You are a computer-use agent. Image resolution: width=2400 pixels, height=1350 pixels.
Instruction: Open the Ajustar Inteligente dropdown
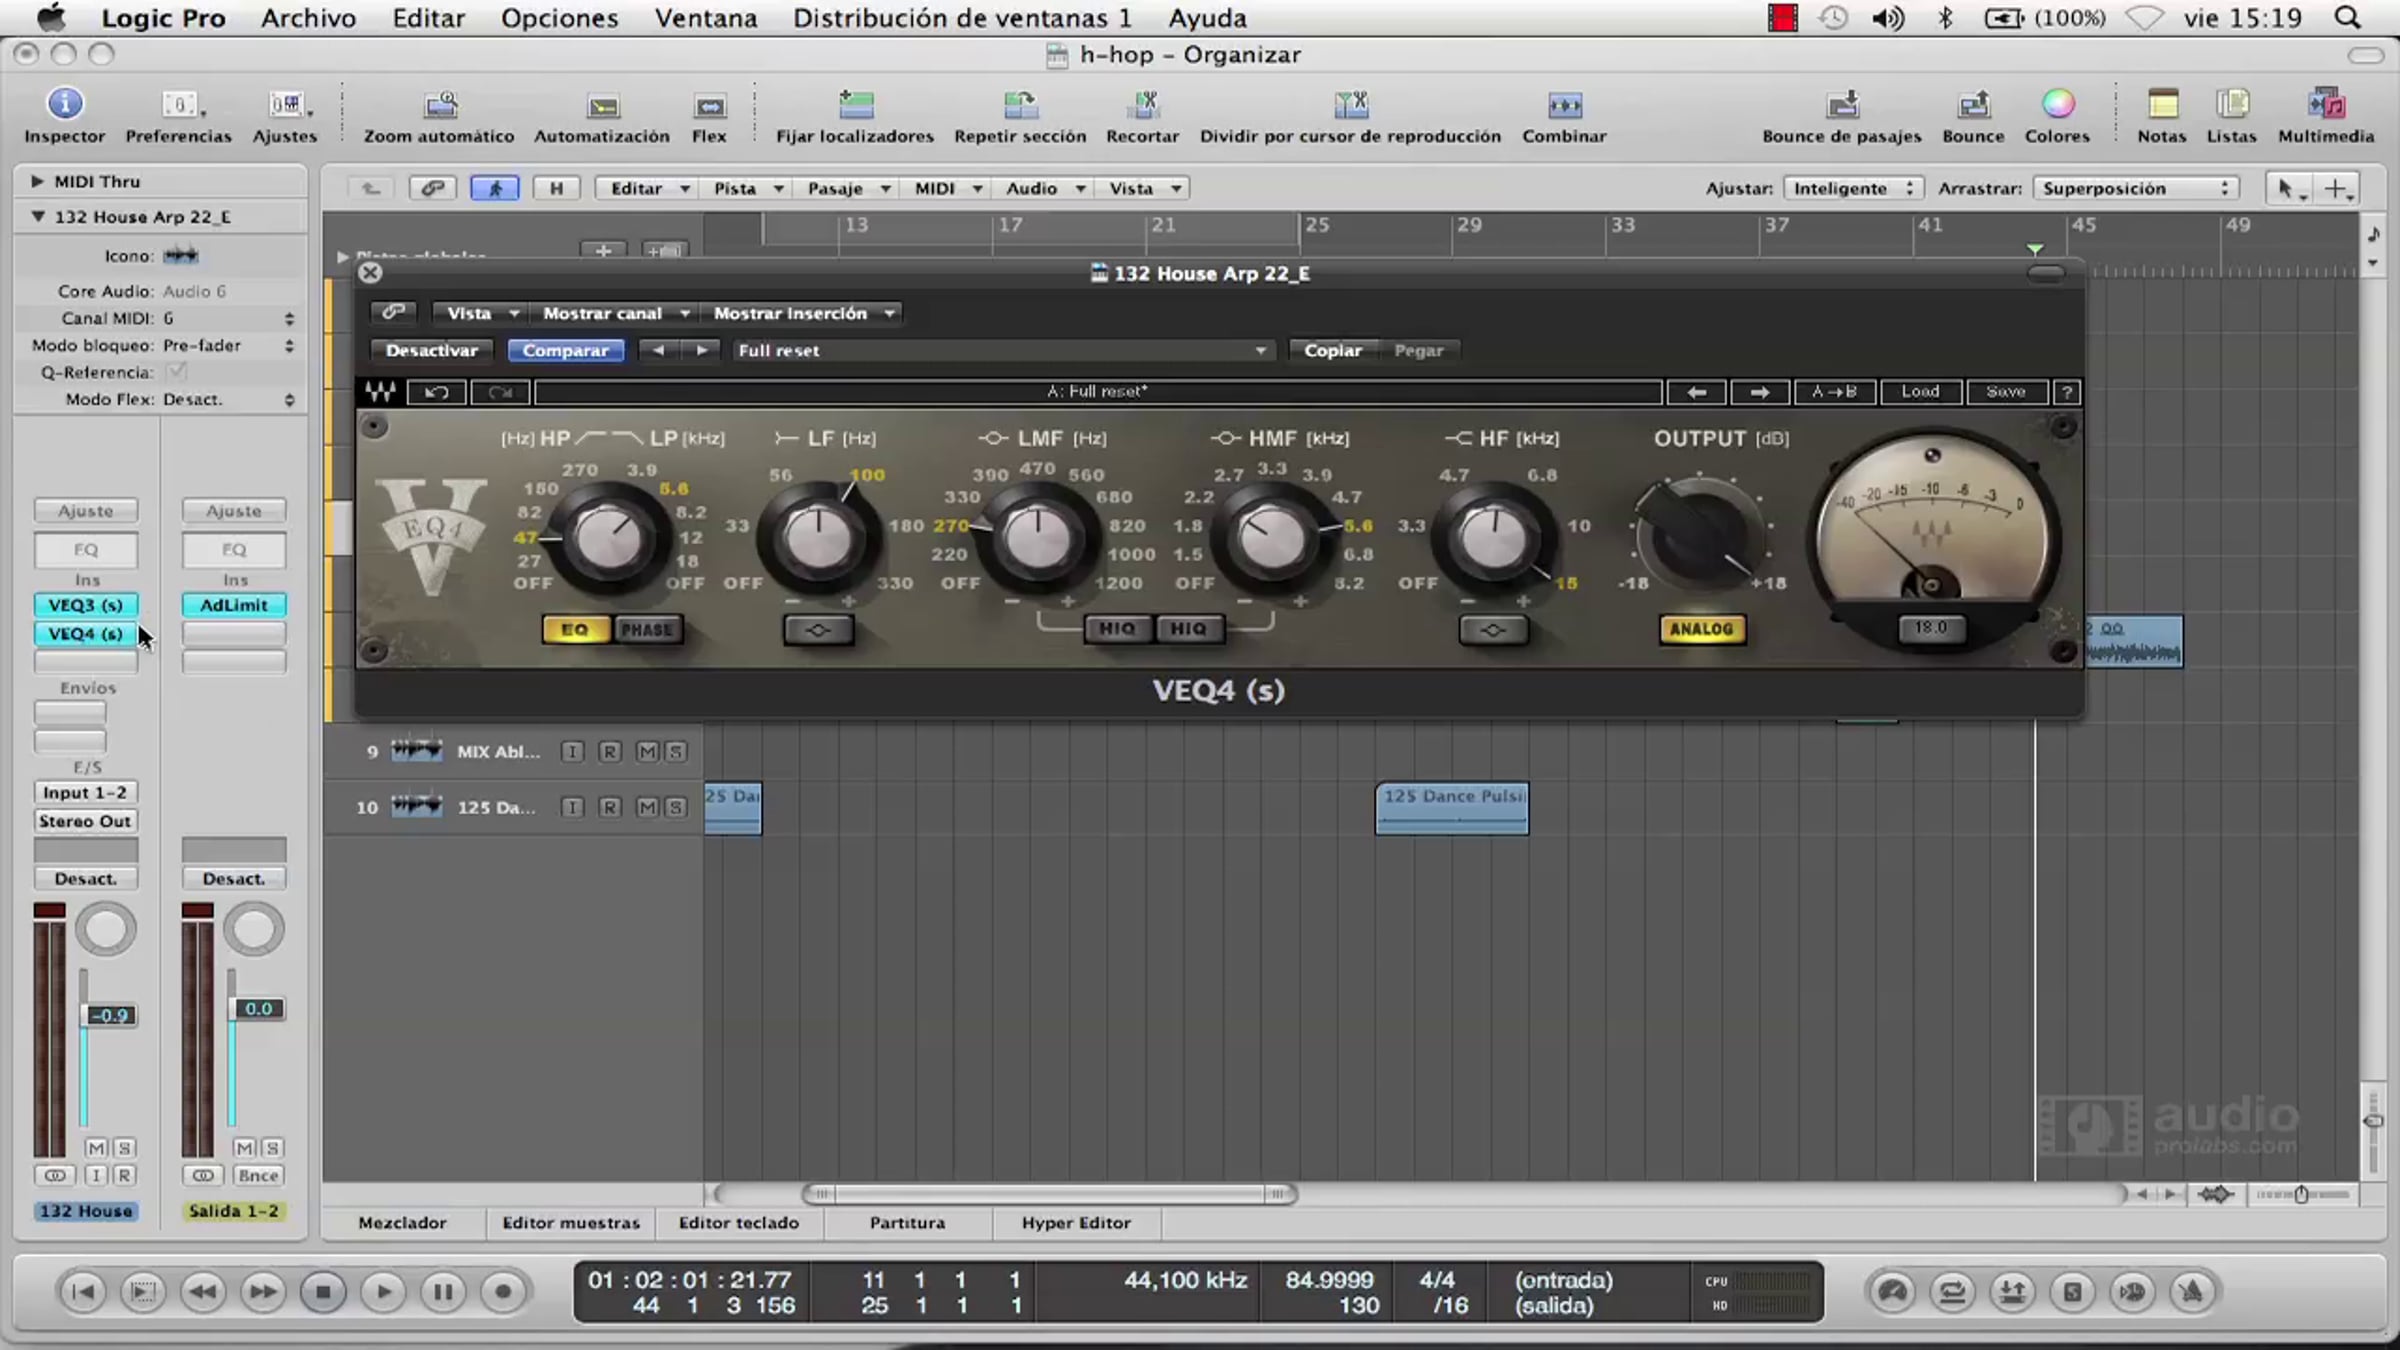(x=1852, y=188)
